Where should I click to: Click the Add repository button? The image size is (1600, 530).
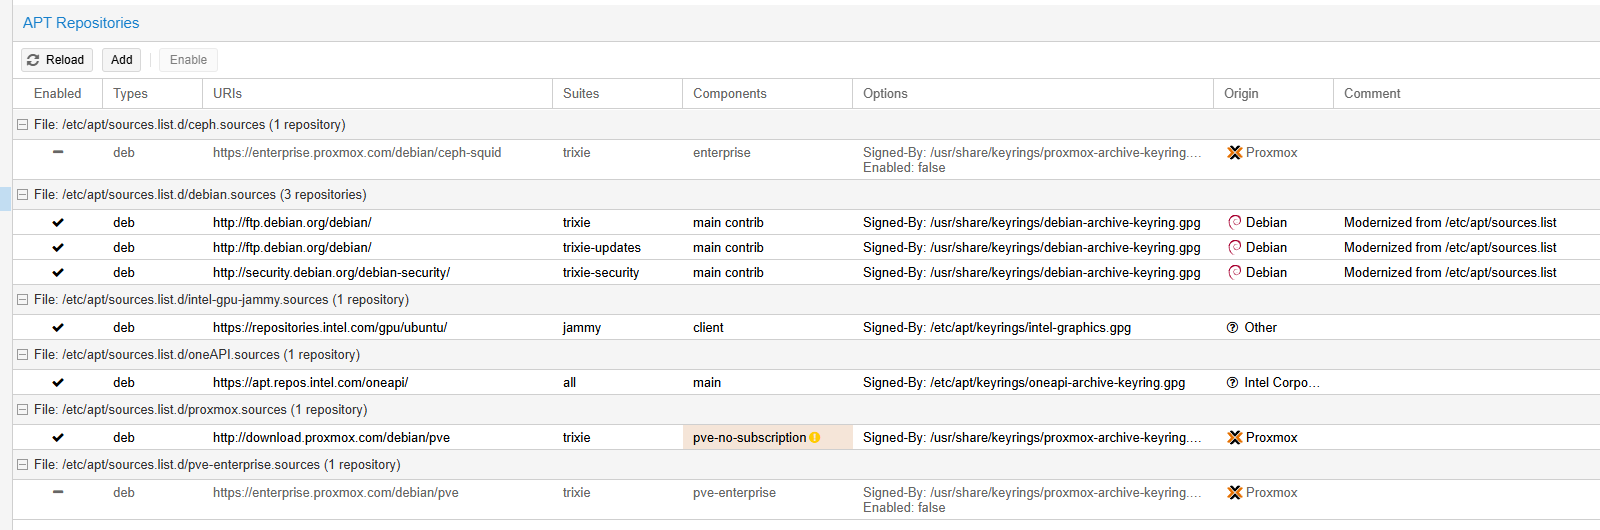pyautogui.click(x=121, y=60)
